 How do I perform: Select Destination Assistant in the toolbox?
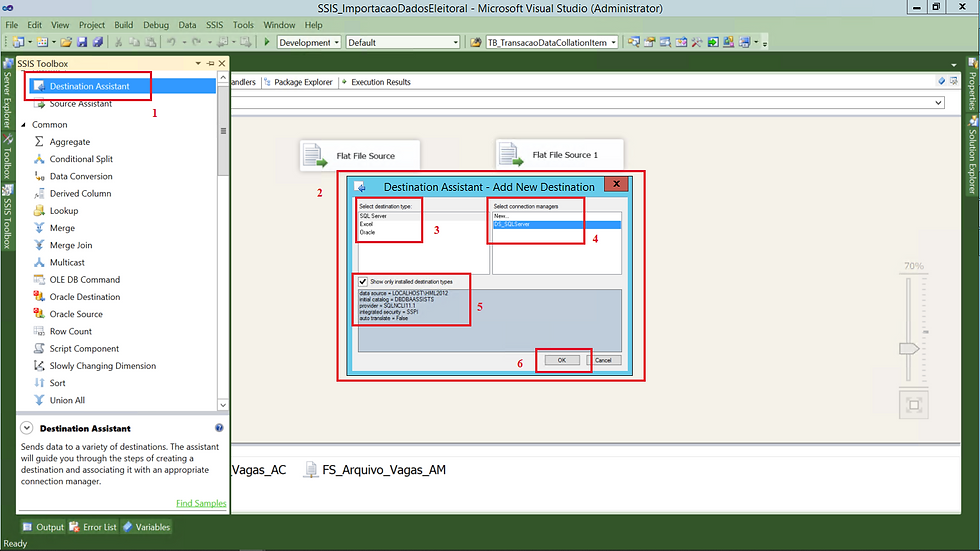pos(122,86)
